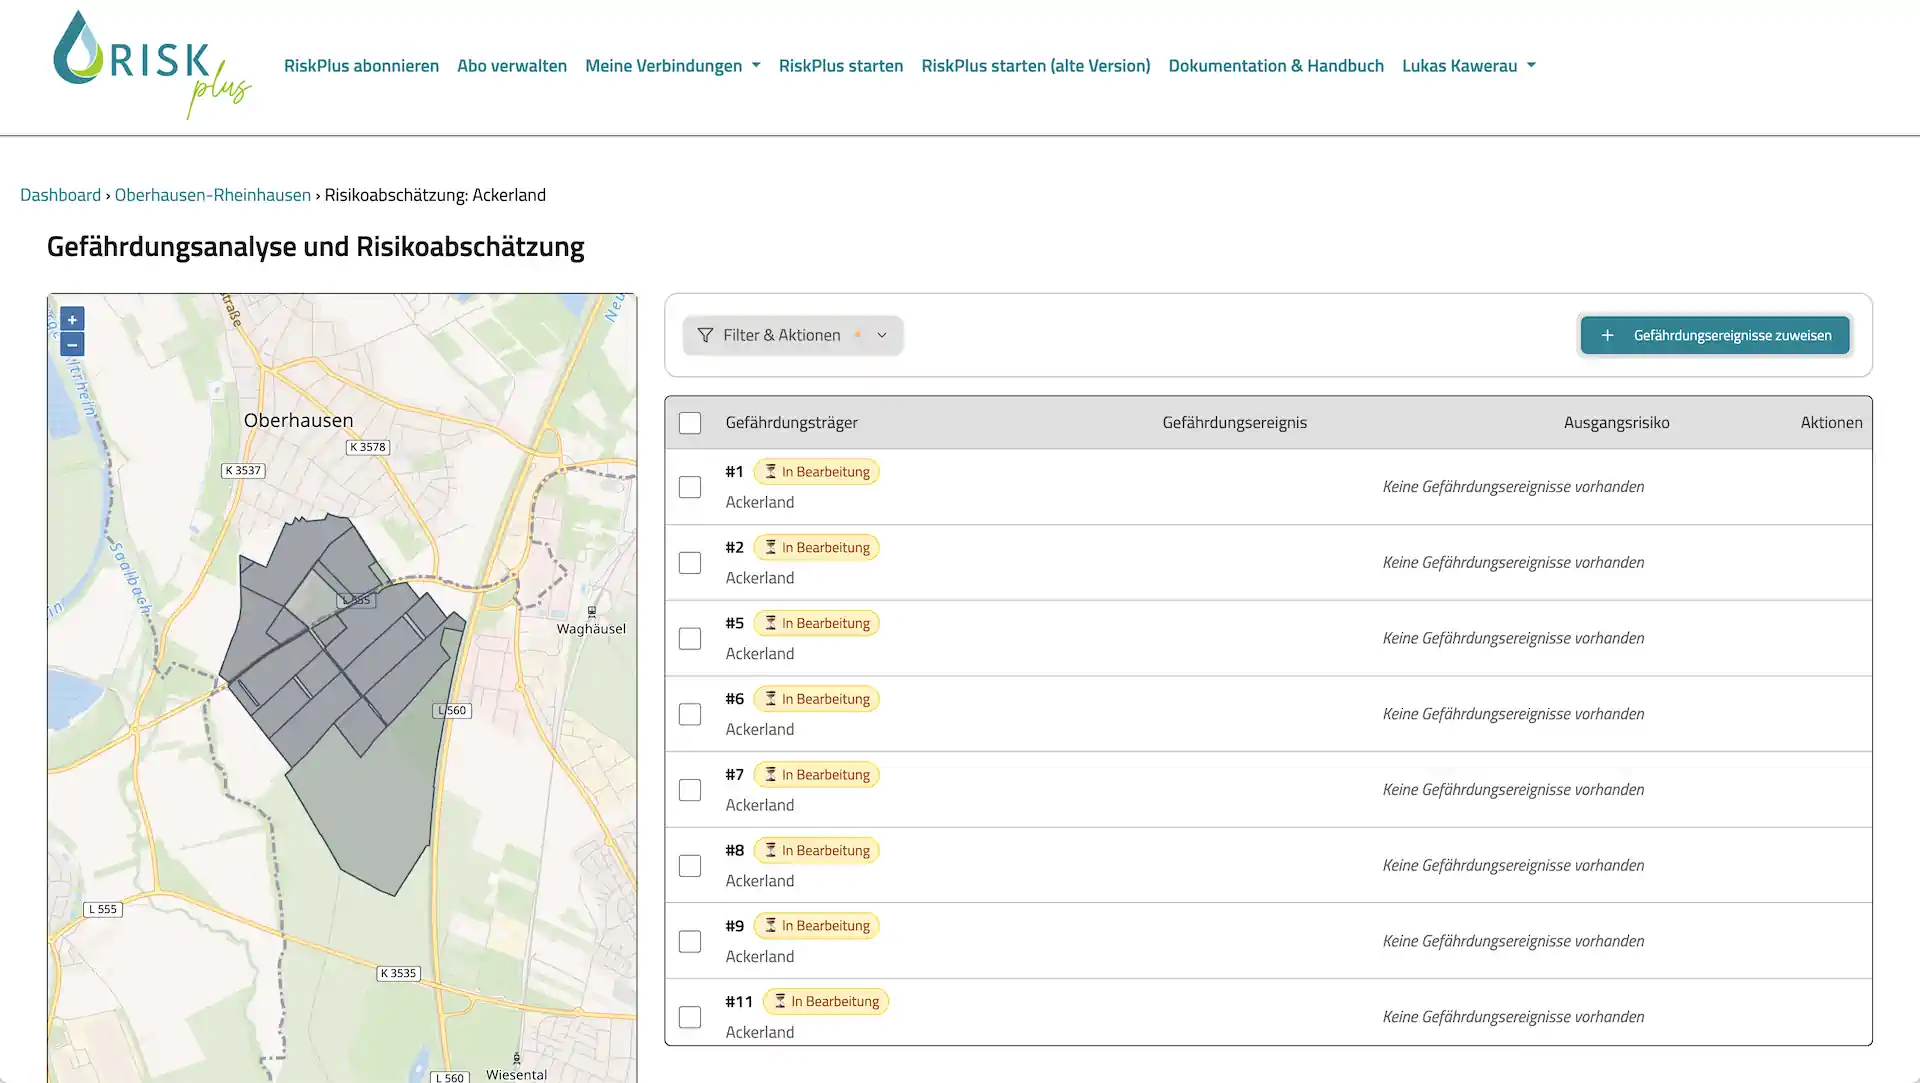Image resolution: width=1920 pixels, height=1083 pixels.
Task: Click hourglass icon in row #2 status
Action: tap(771, 547)
